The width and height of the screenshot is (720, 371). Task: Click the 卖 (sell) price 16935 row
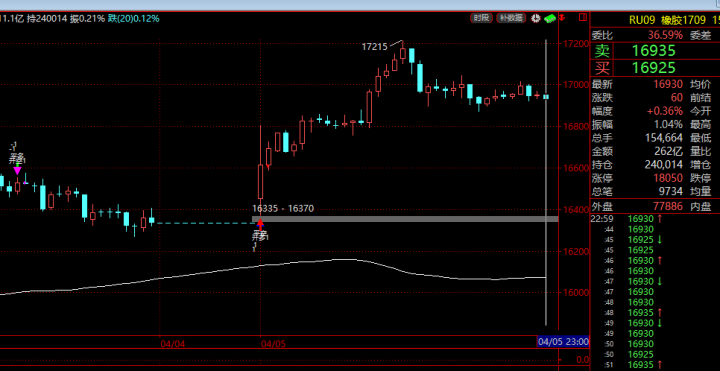click(x=654, y=50)
